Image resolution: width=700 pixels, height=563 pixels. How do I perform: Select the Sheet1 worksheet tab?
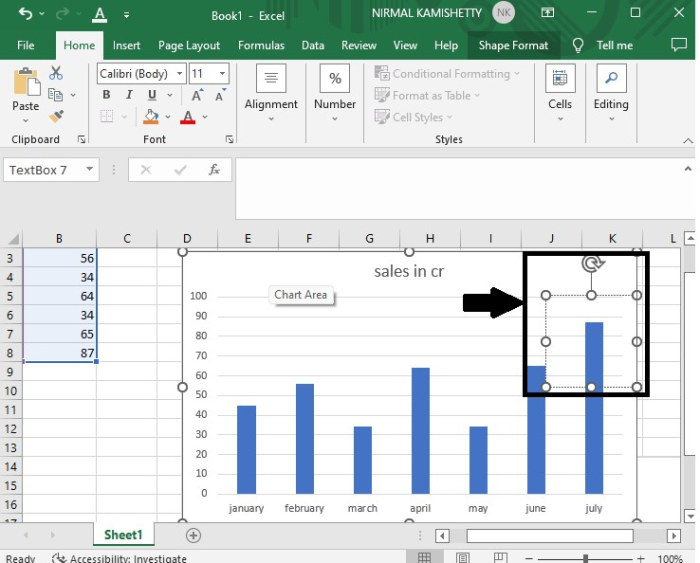[x=124, y=535]
